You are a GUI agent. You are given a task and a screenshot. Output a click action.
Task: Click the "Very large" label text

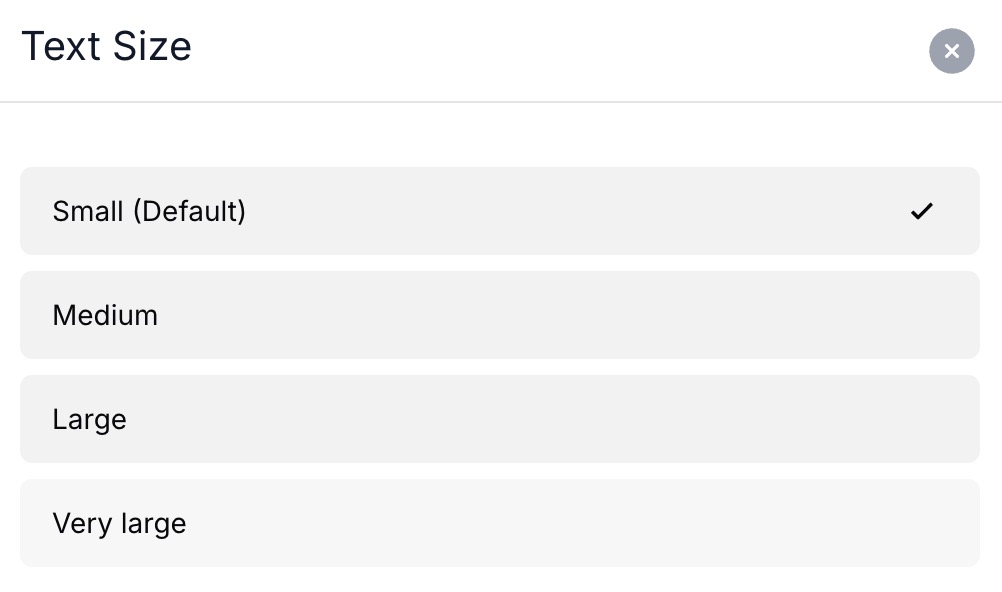(119, 523)
